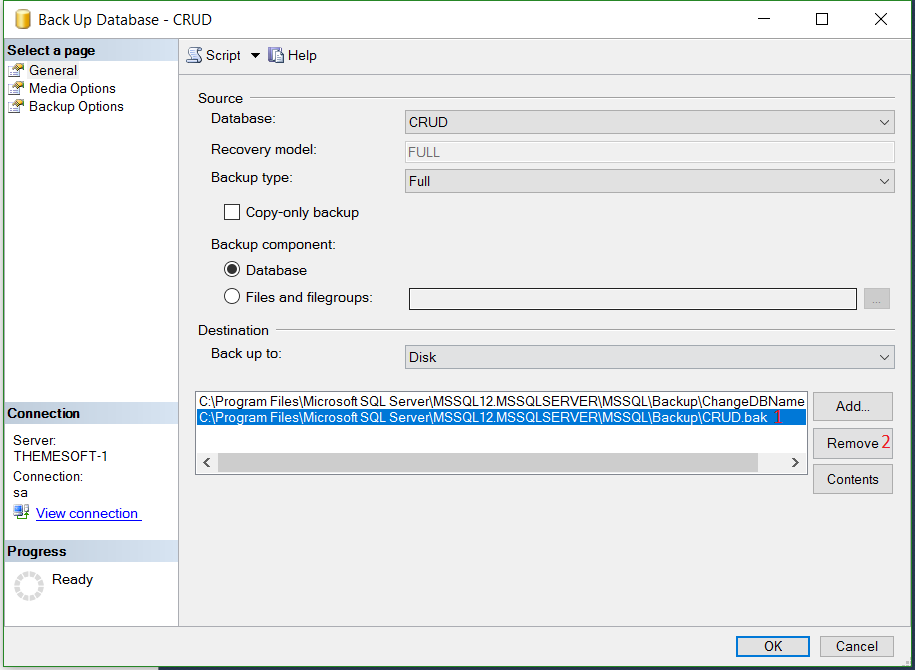Click the progress Ready spinner icon
The width and height of the screenshot is (915, 670).
coord(29,585)
